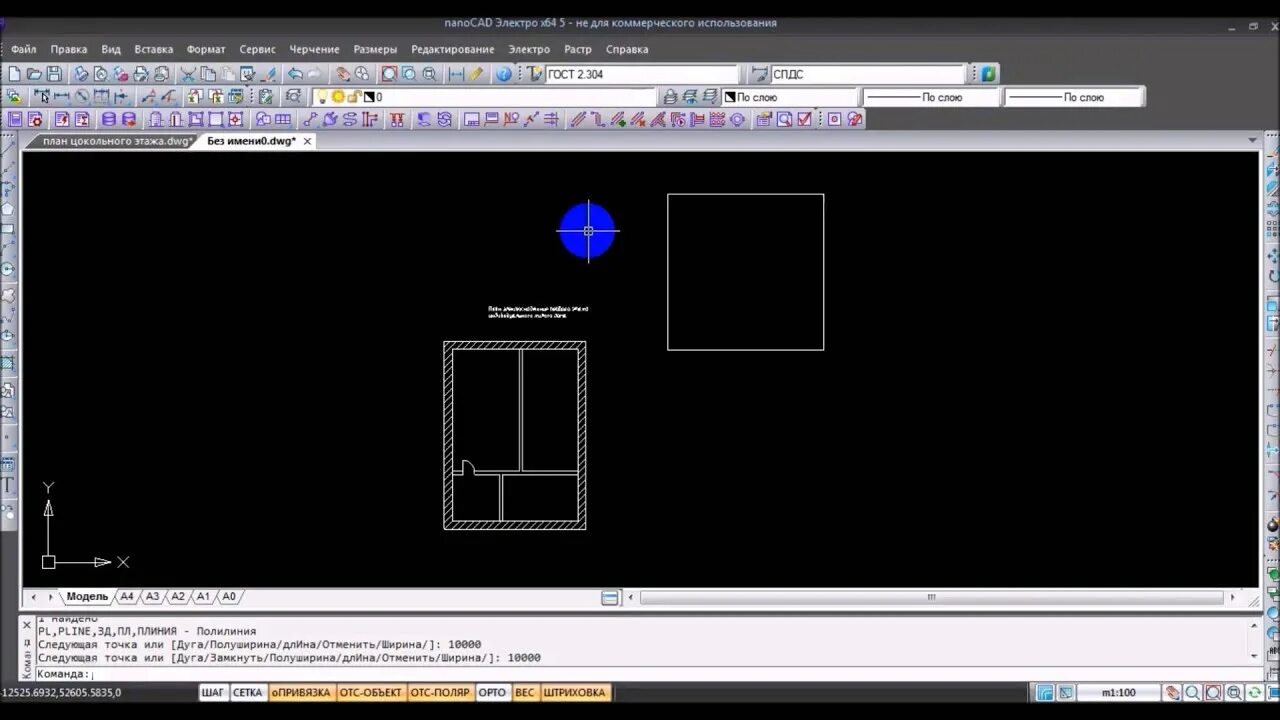The image size is (1280, 720).
Task: Click the database cylinder icon
Action: coord(108,120)
